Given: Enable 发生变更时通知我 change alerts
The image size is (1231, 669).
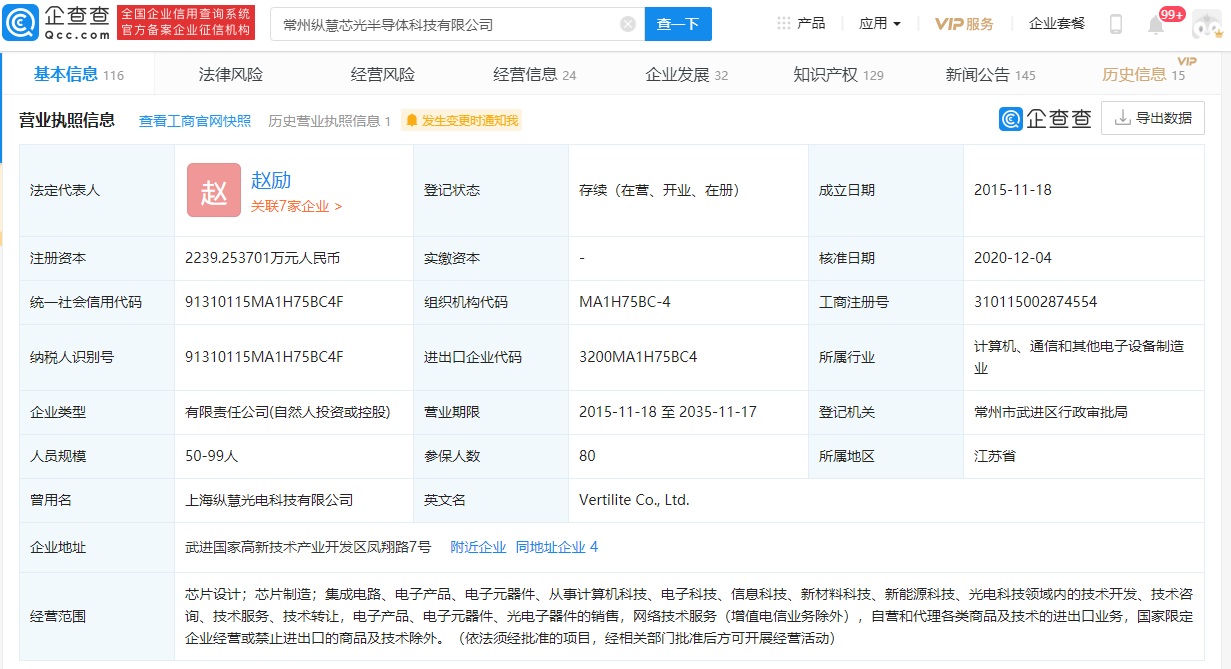Looking at the screenshot, I should coord(460,119).
